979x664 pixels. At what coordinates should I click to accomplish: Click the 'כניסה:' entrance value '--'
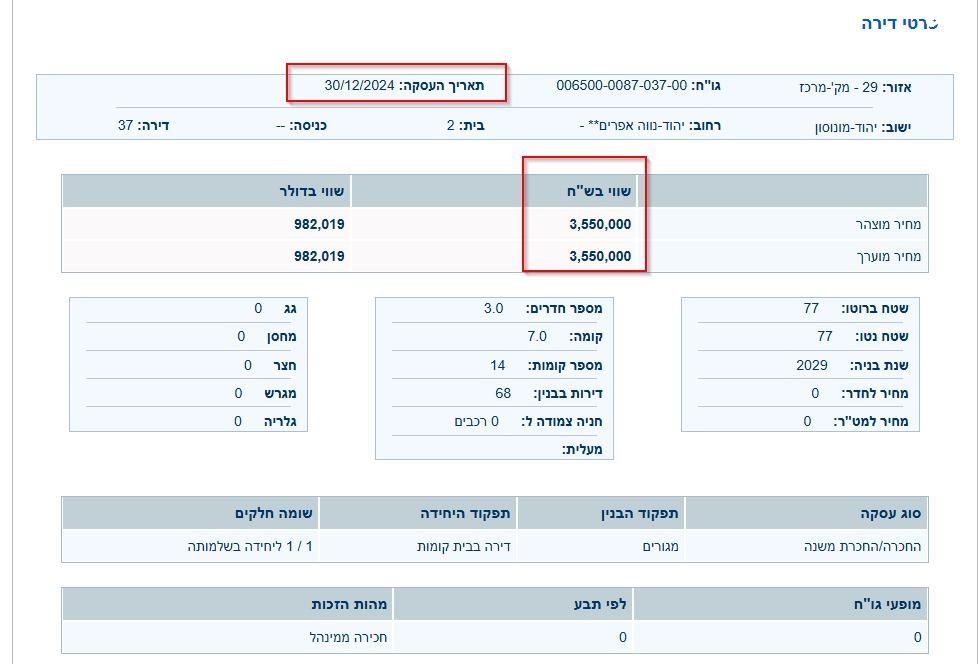click(x=281, y=126)
